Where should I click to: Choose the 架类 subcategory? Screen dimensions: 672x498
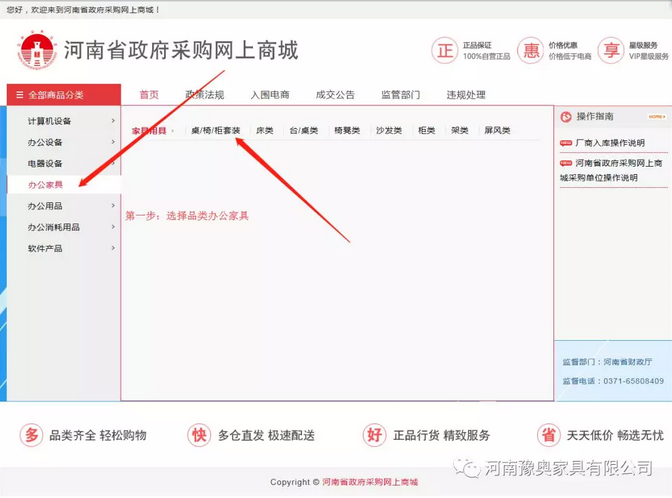click(459, 130)
